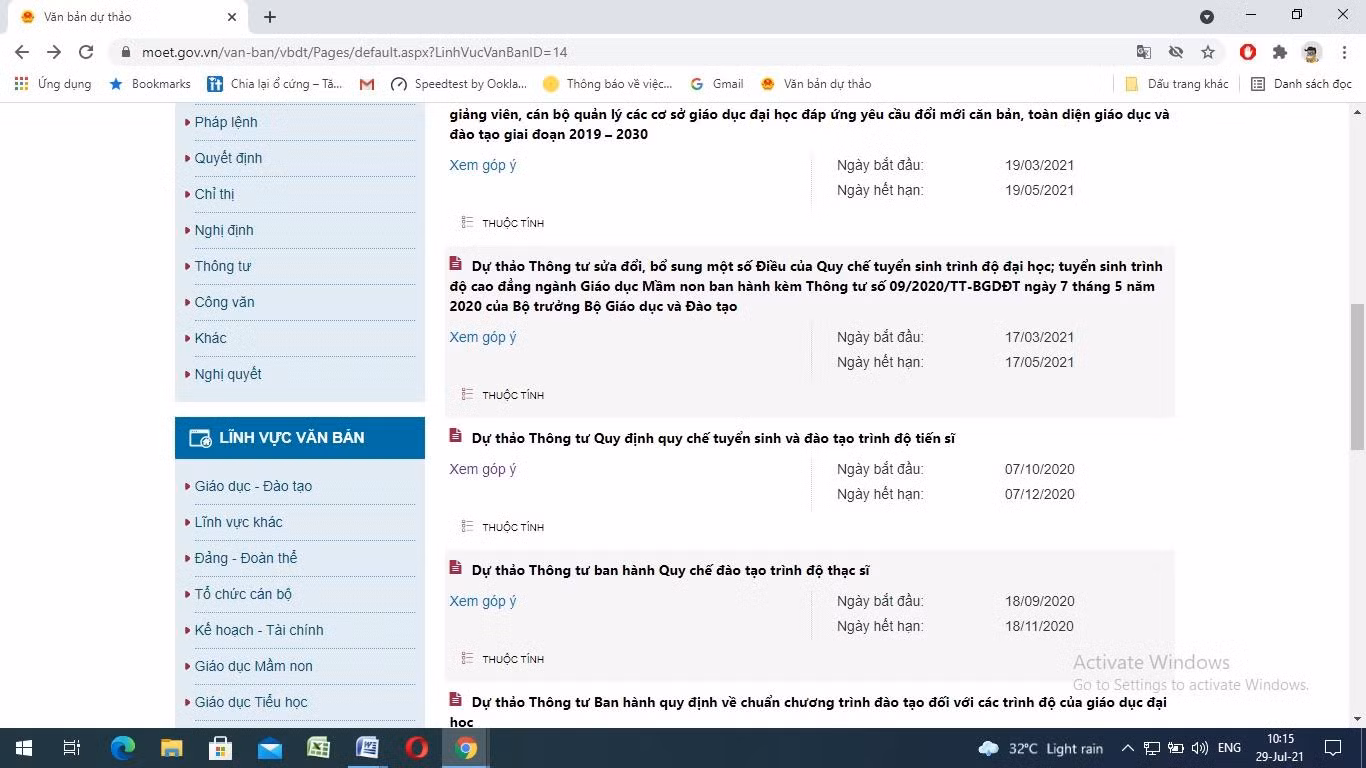Open the volume control in the system tray
The height and width of the screenshot is (768, 1366).
coord(1200,748)
